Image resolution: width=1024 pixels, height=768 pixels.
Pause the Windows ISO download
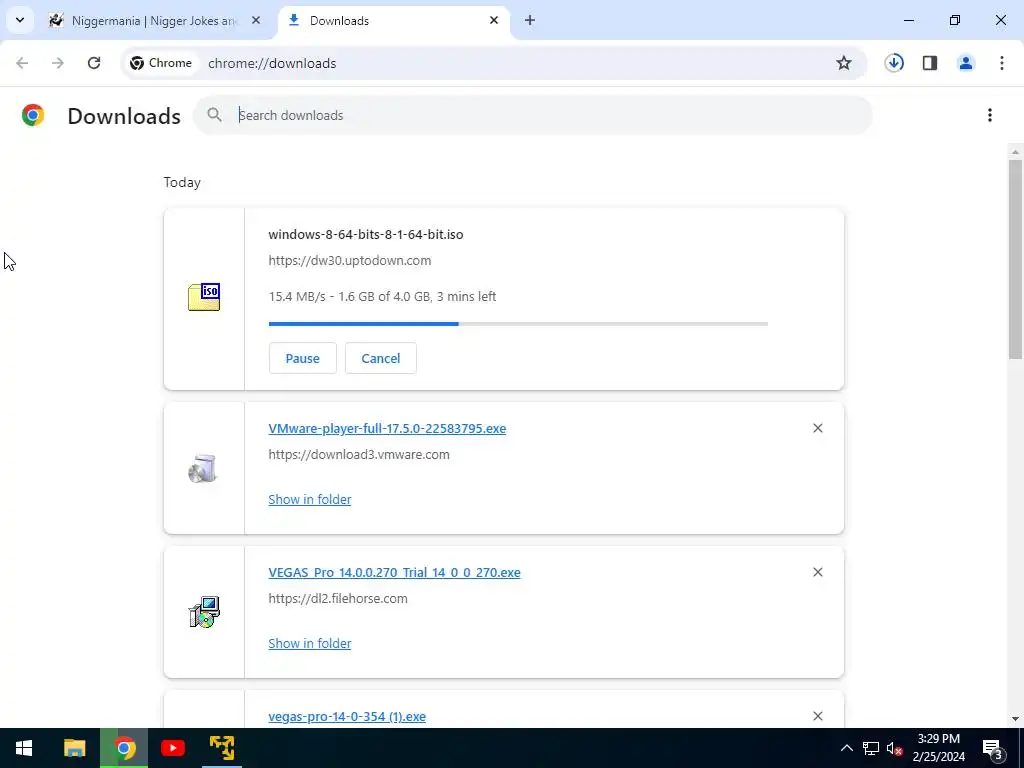pyautogui.click(x=302, y=359)
